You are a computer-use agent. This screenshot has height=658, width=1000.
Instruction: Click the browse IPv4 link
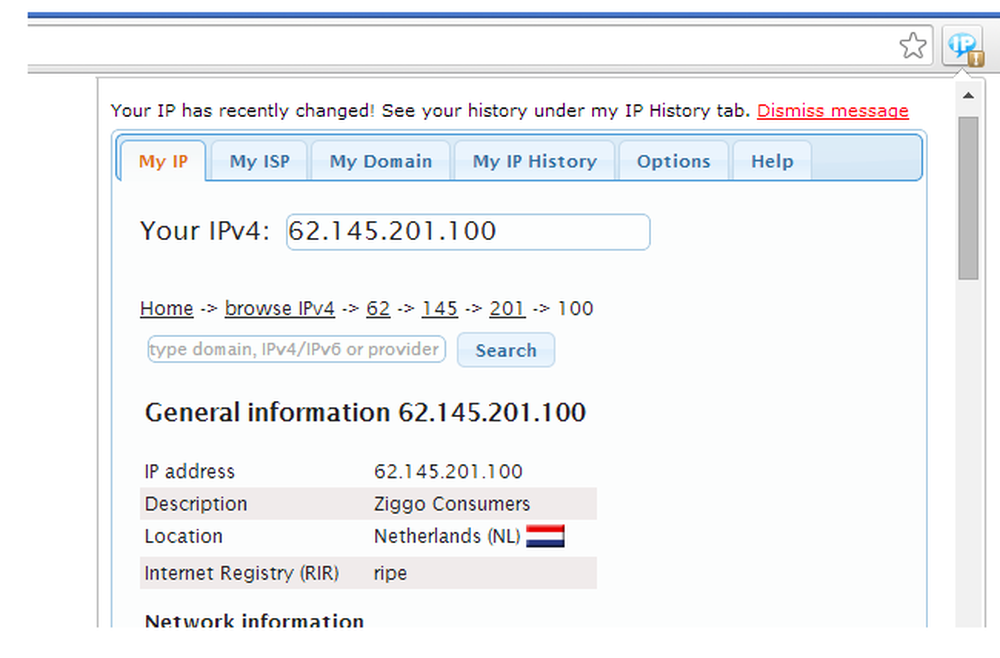(280, 308)
